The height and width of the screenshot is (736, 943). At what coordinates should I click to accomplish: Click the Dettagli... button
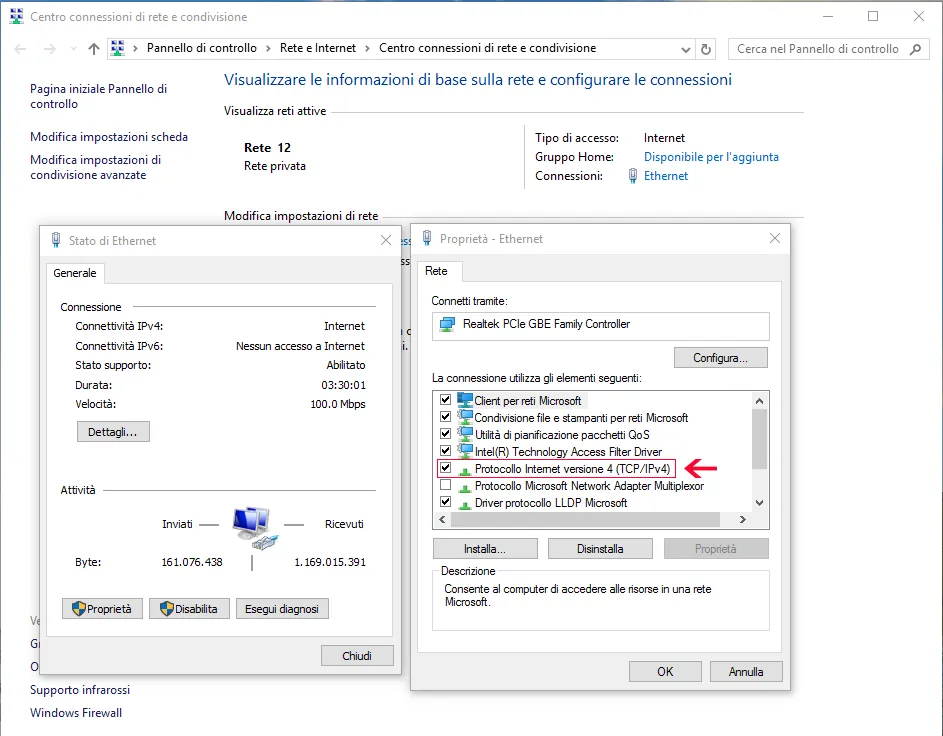113,432
